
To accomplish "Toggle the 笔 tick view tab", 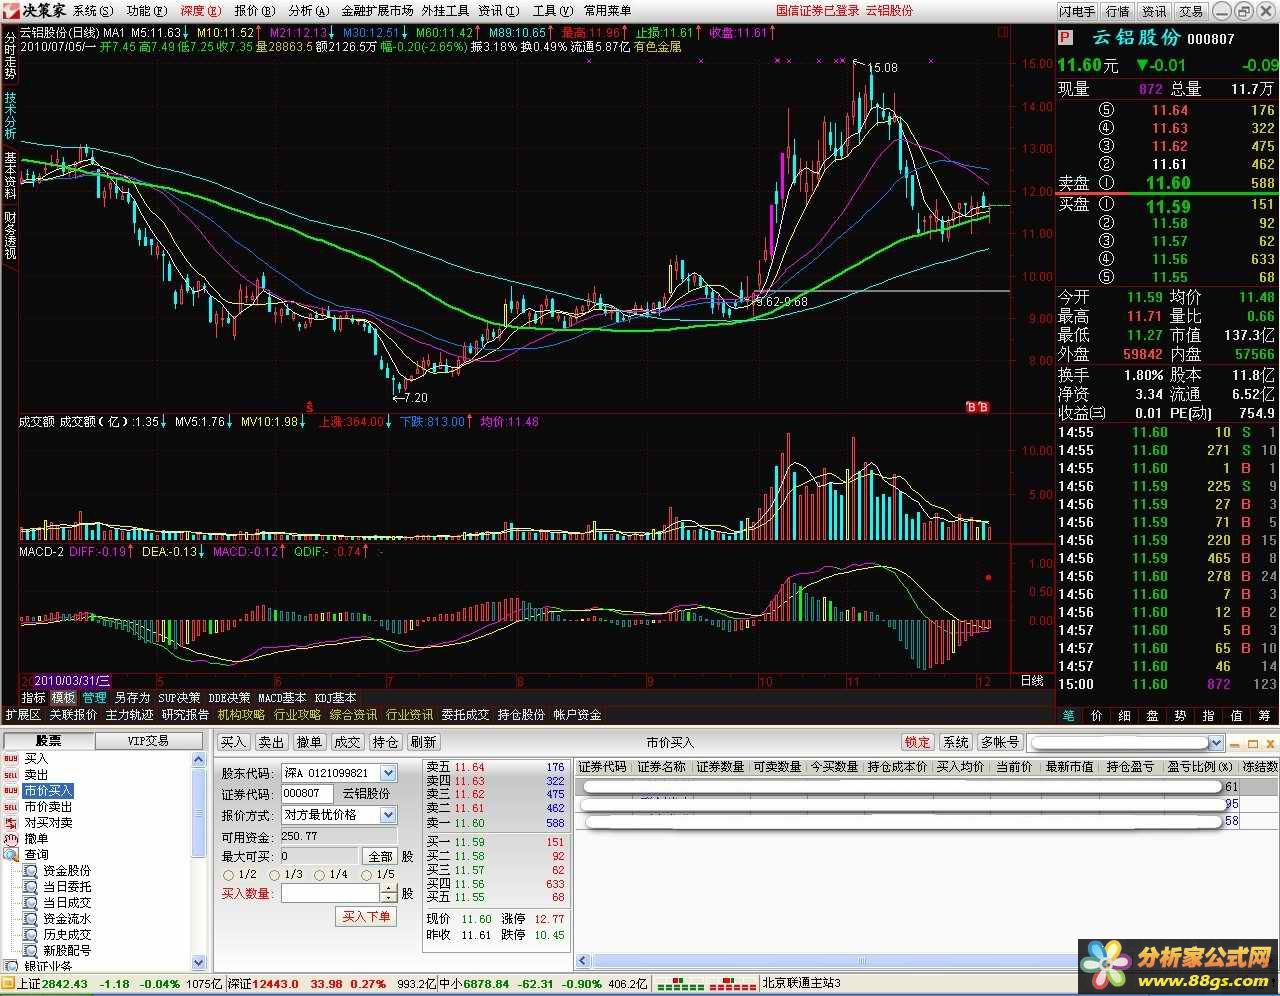I will click(x=1069, y=716).
